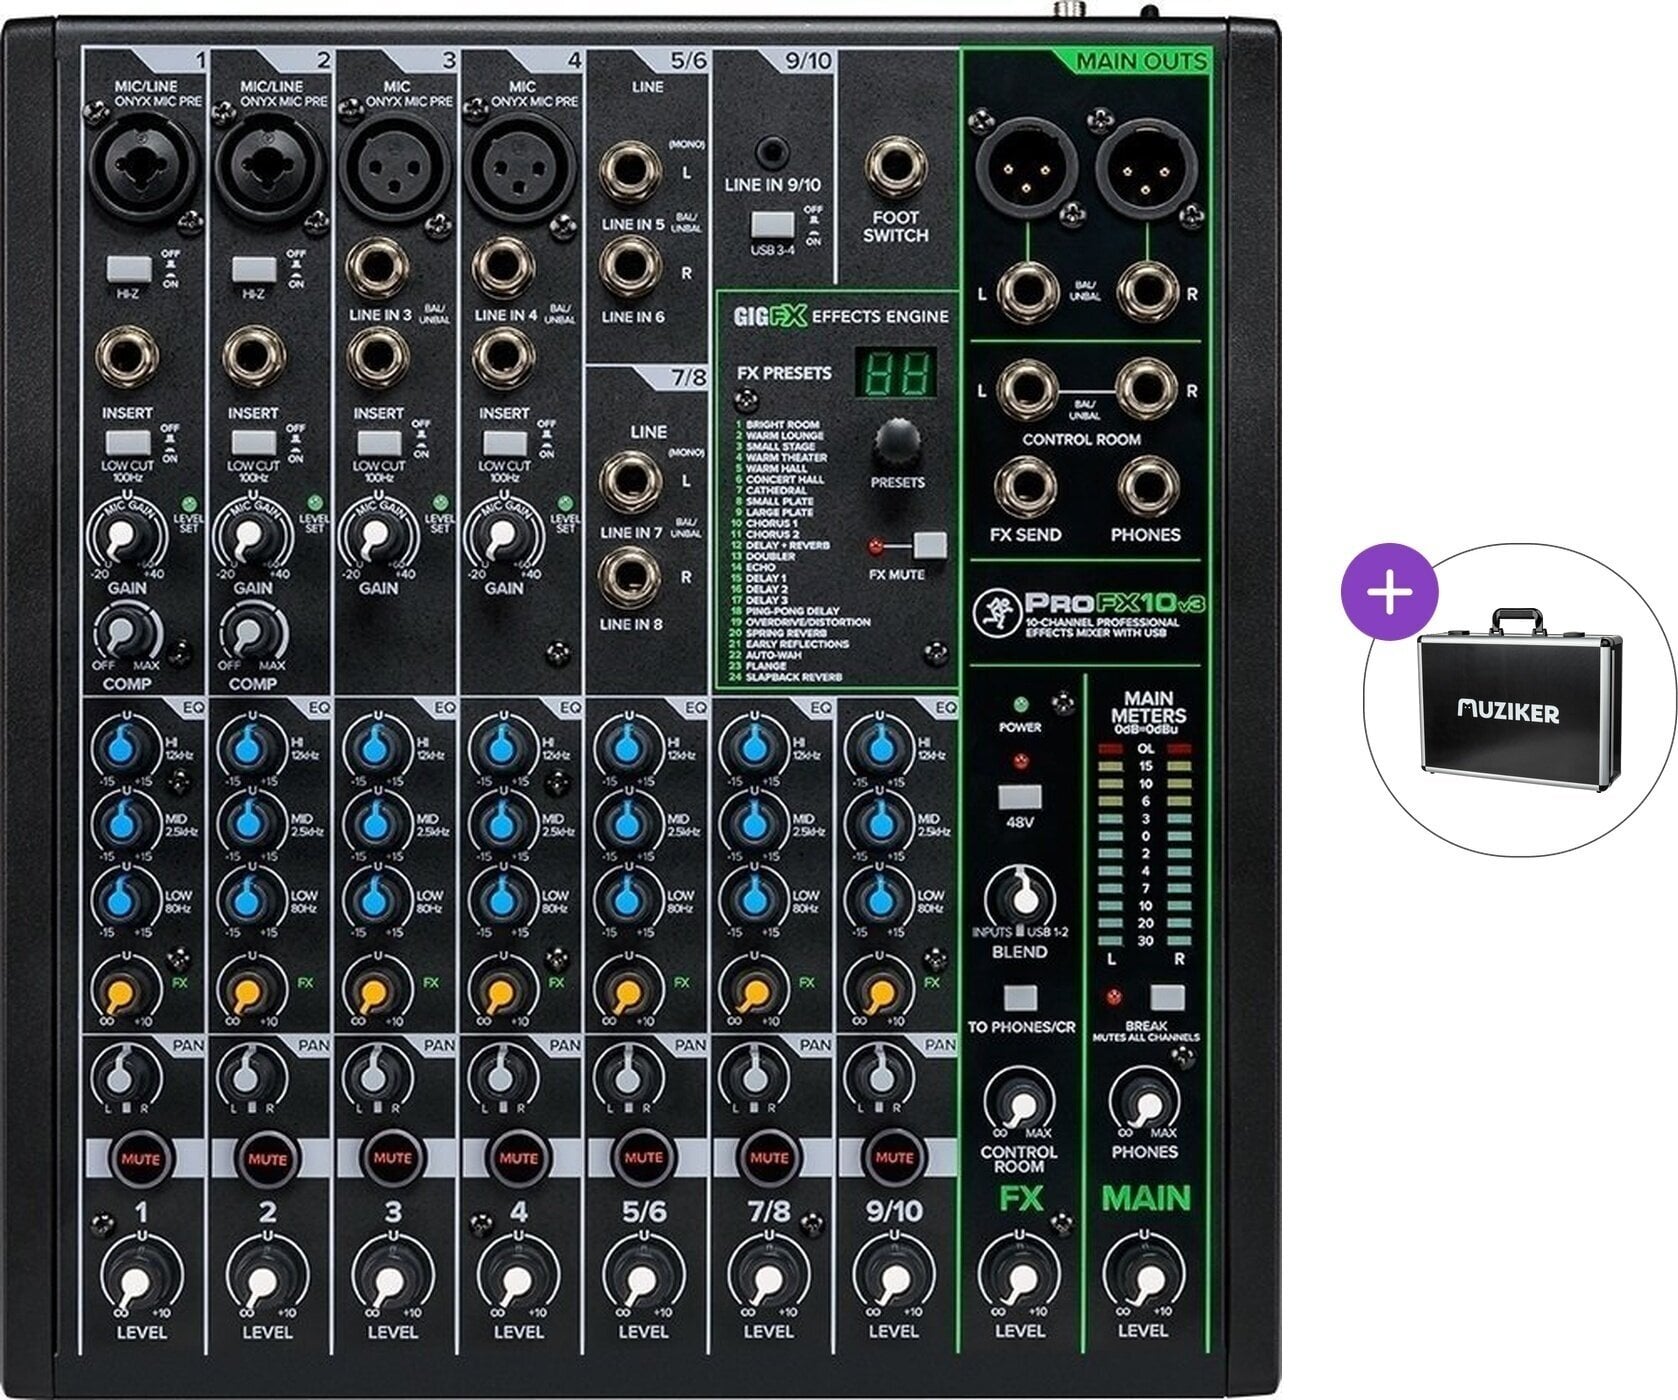
Task: Enable Low Cut 100Hz on channel 1
Action: (128, 443)
